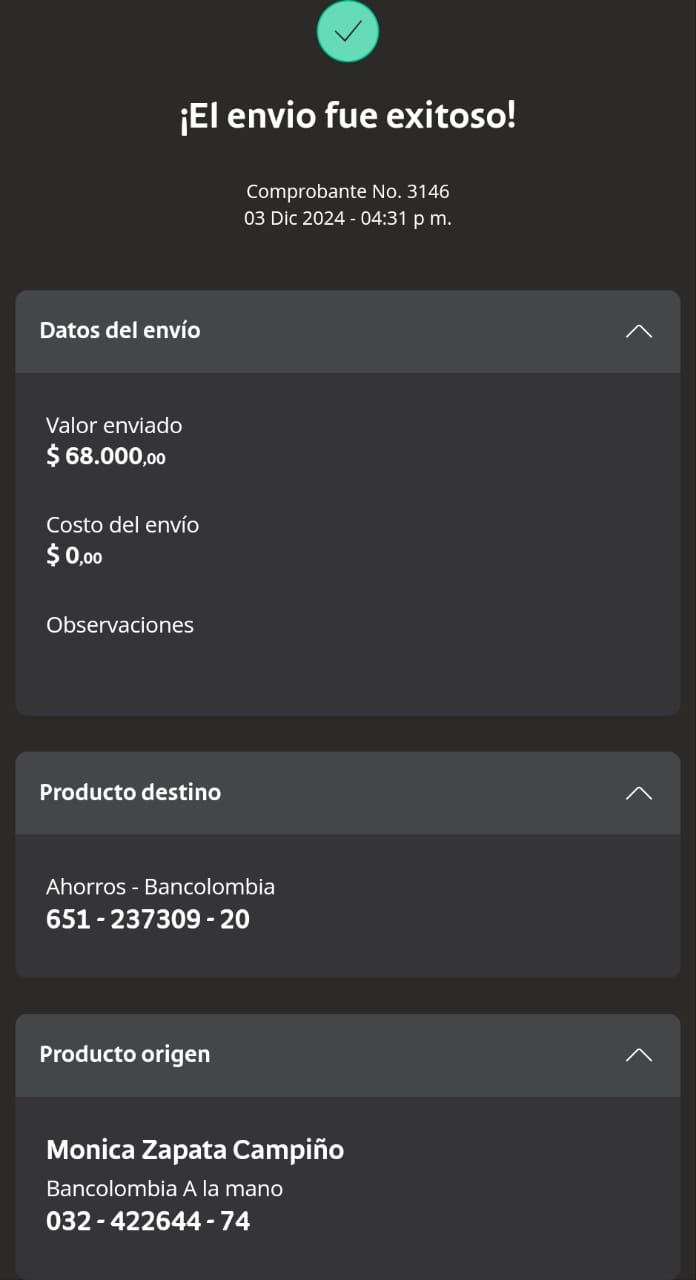Click the Comprobante No. 3146 text
This screenshot has height=1280, width=696.
click(347, 191)
